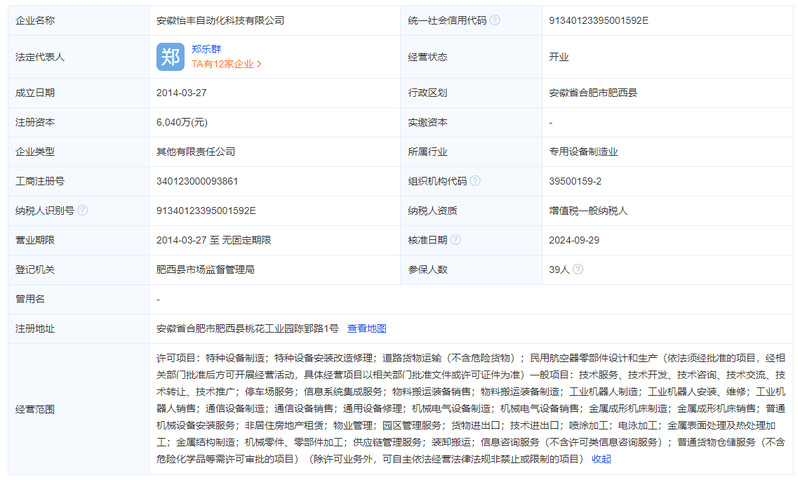The height and width of the screenshot is (480, 798).
Task: Click registered capital value 6,040万(元)
Action: coord(182,122)
